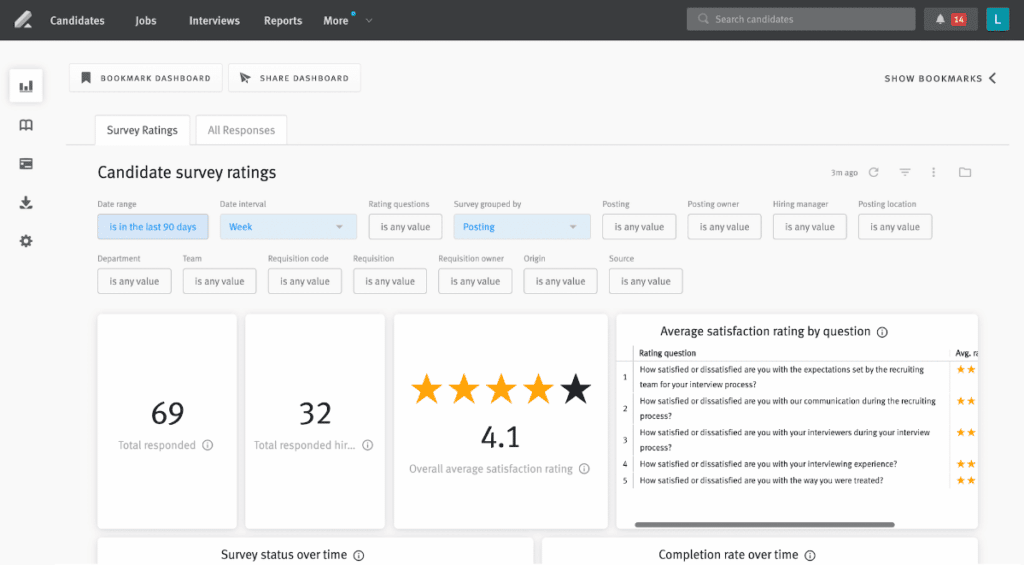Click the Bookmark Dashboard button
Image resolution: width=1024 pixels, height=565 pixels.
pyautogui.click(x=145, y=78)
